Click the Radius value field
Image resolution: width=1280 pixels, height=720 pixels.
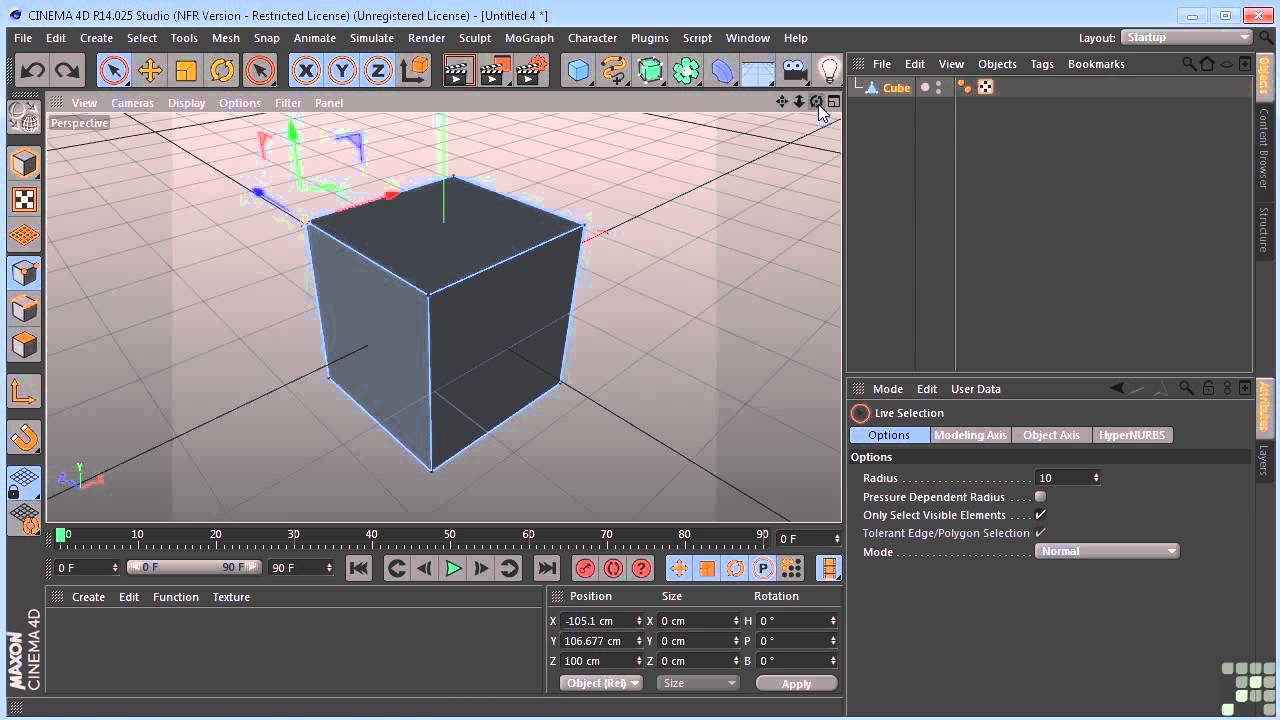pos(1068,478)
